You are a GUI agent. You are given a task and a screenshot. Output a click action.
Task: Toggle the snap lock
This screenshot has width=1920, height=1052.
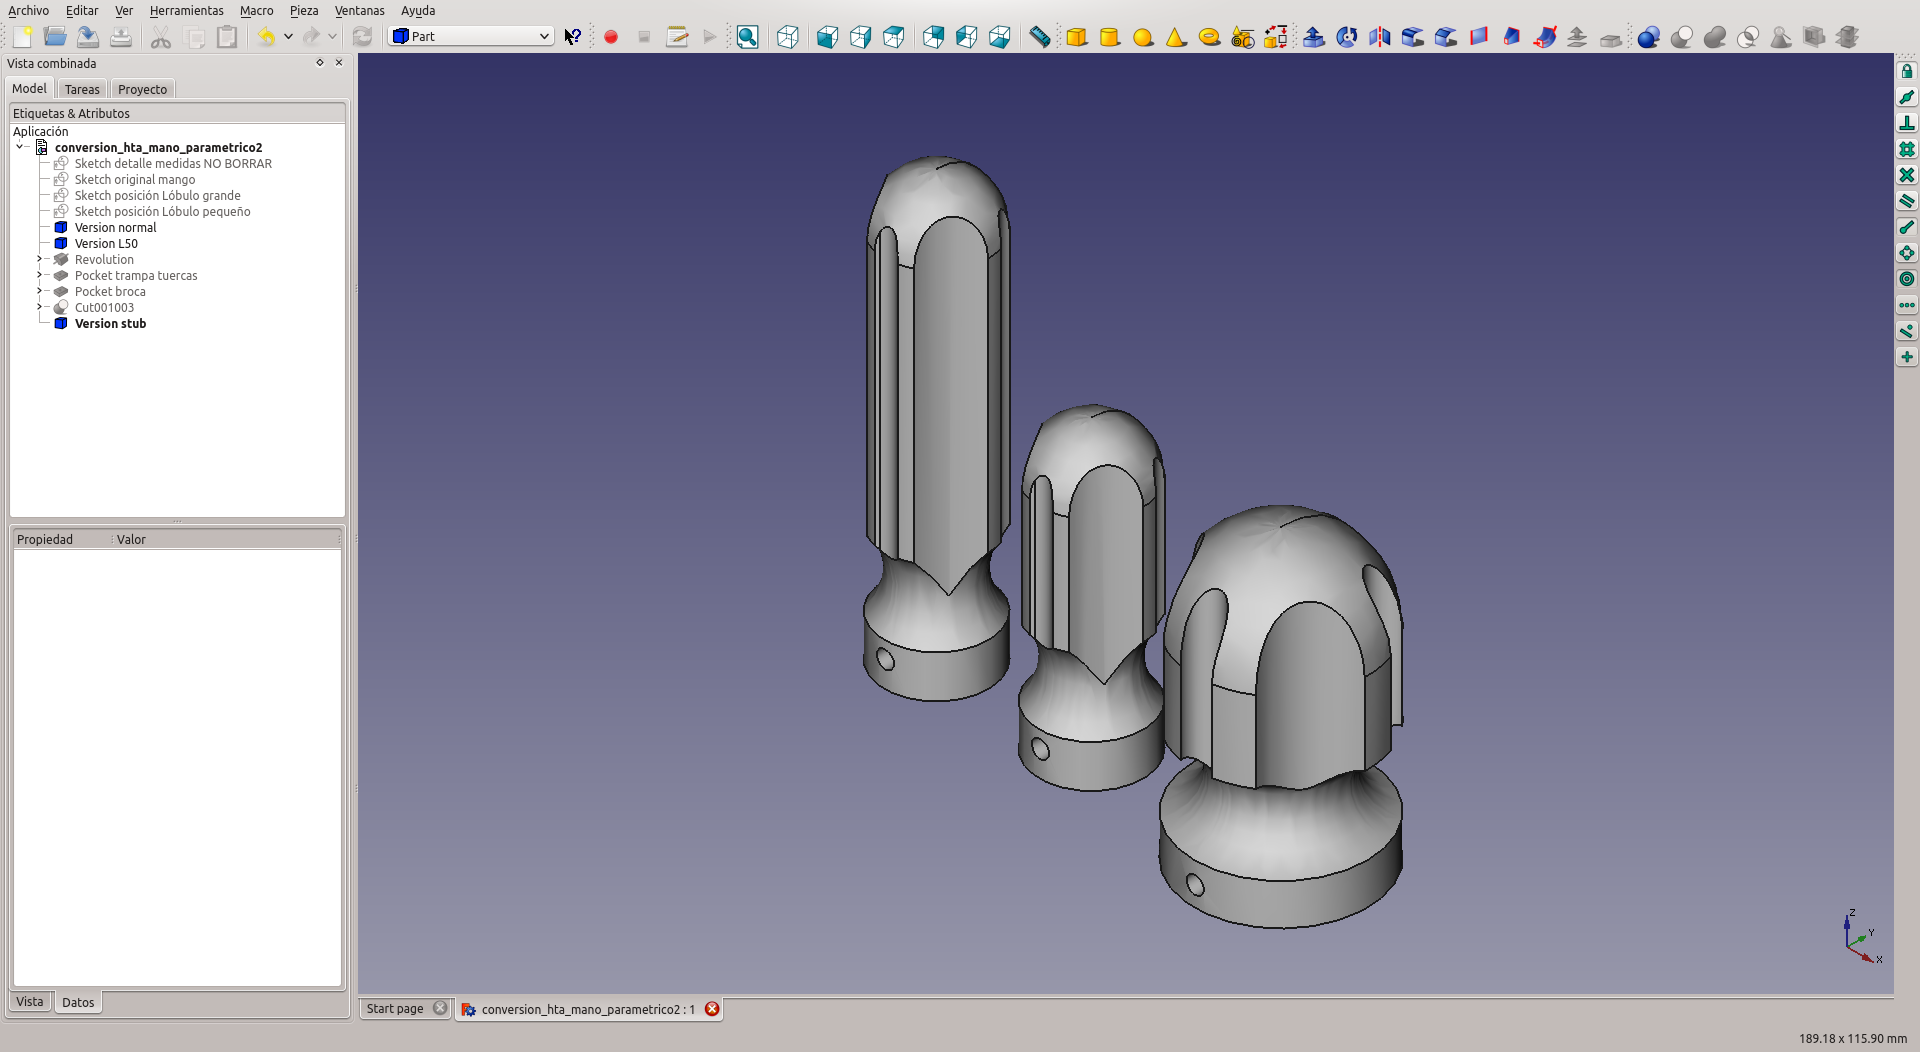(x=1907, y=71)
